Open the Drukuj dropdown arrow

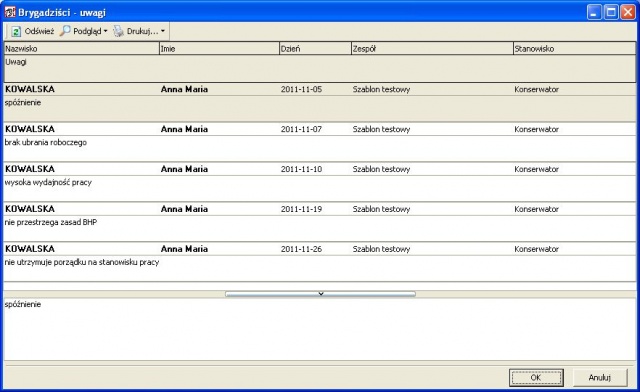pyautogui.click(x=162, y=31)
